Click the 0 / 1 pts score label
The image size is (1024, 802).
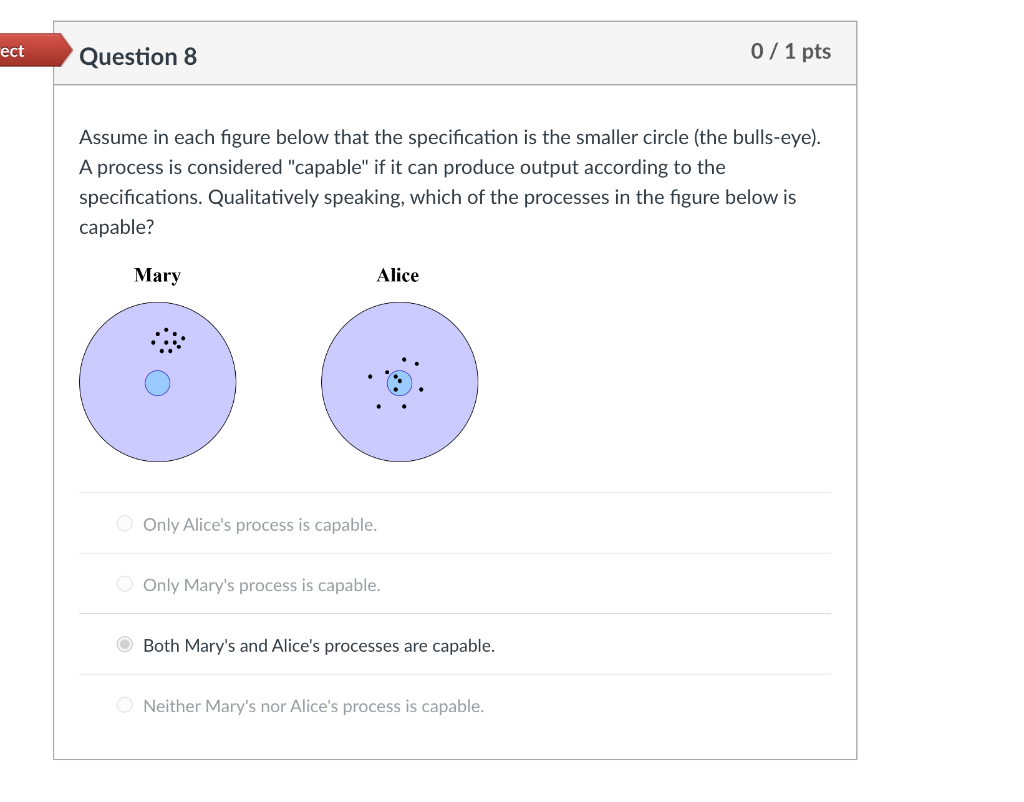(790, 51)
